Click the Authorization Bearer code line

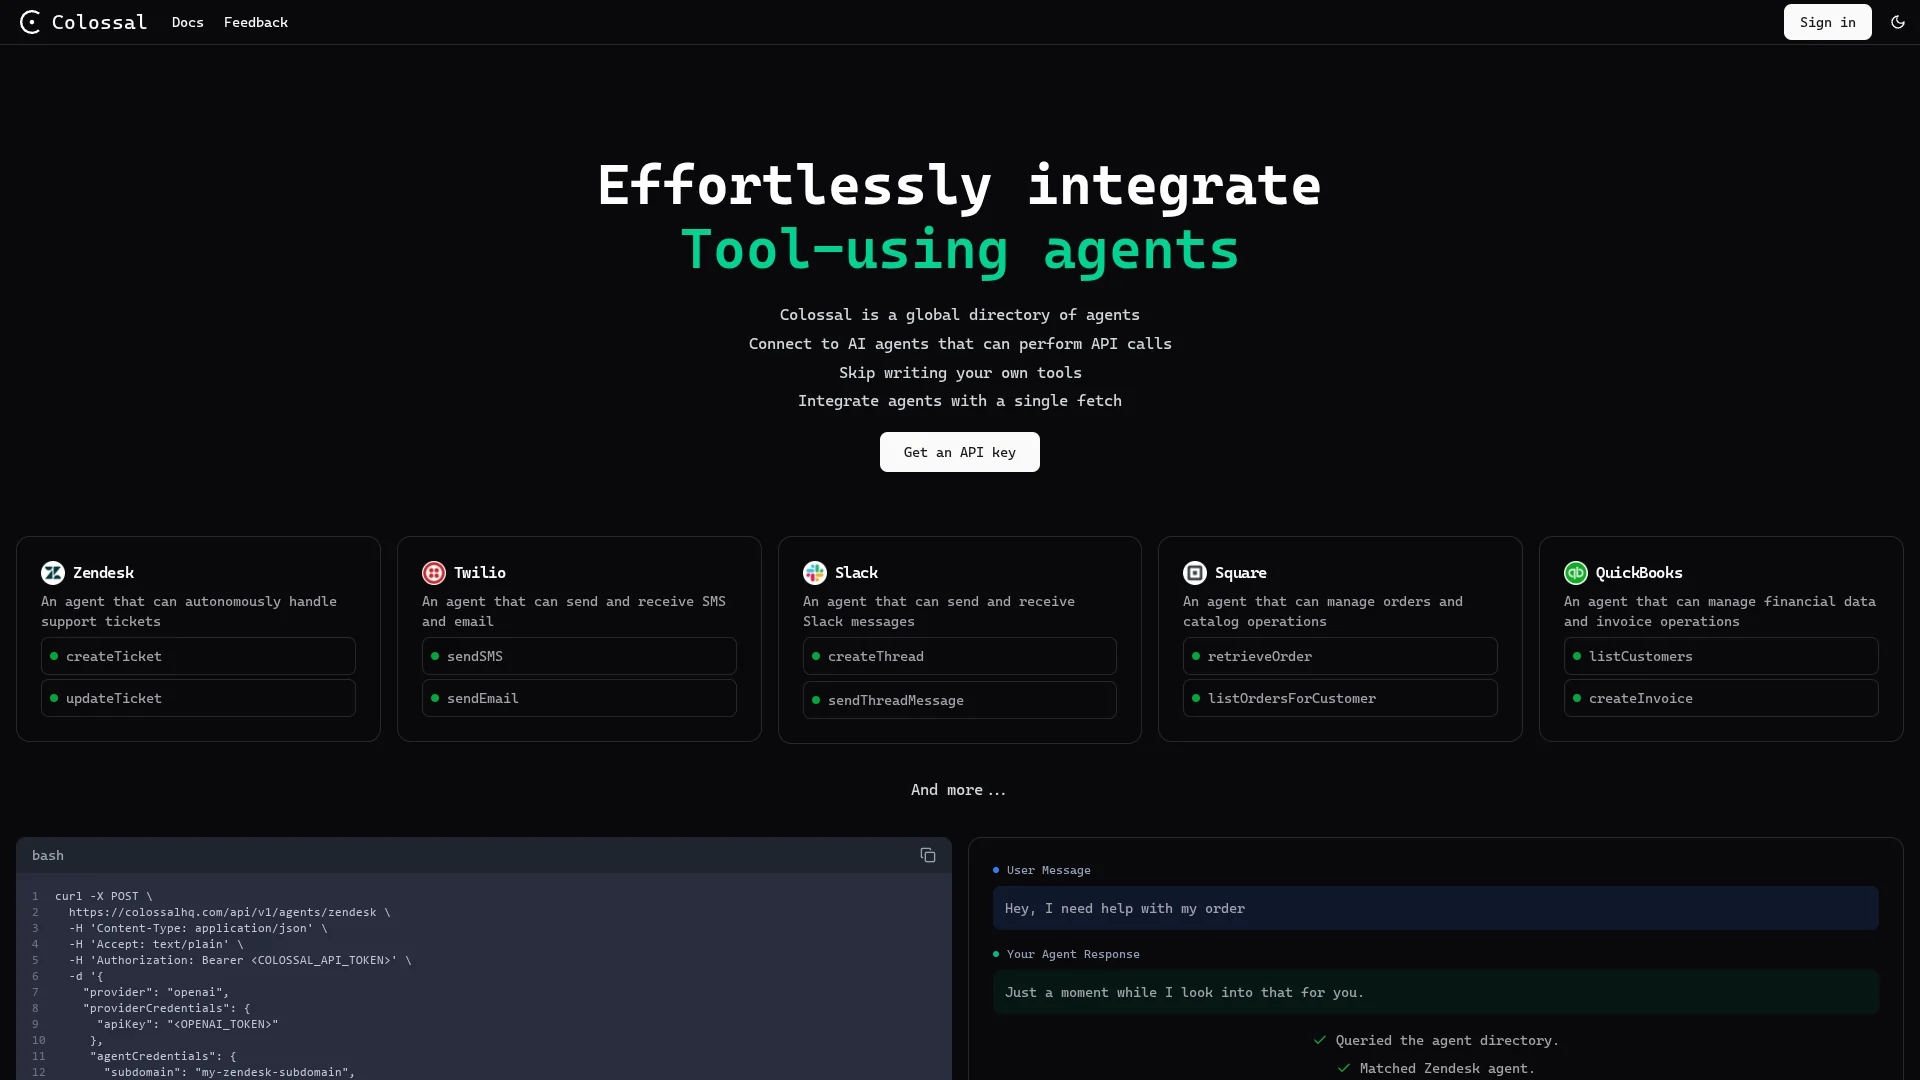tap(240, 960)
